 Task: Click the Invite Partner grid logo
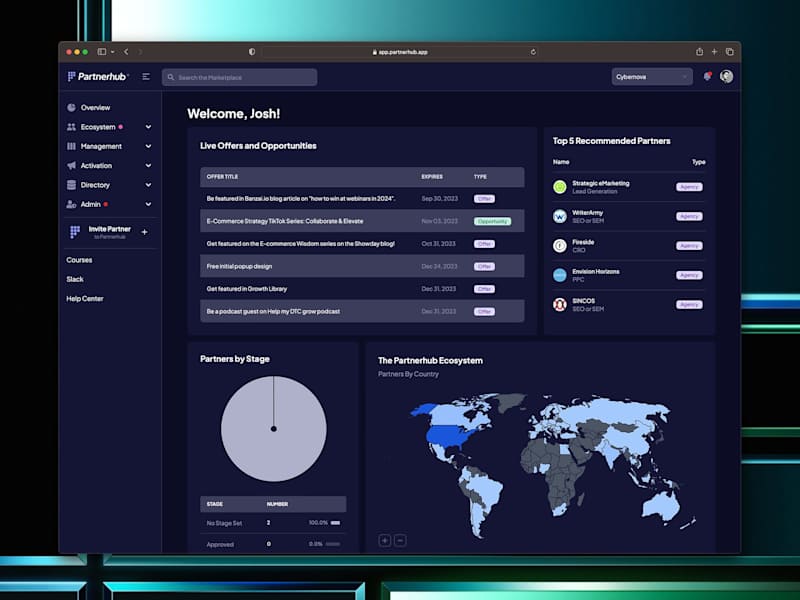point(75,232)
